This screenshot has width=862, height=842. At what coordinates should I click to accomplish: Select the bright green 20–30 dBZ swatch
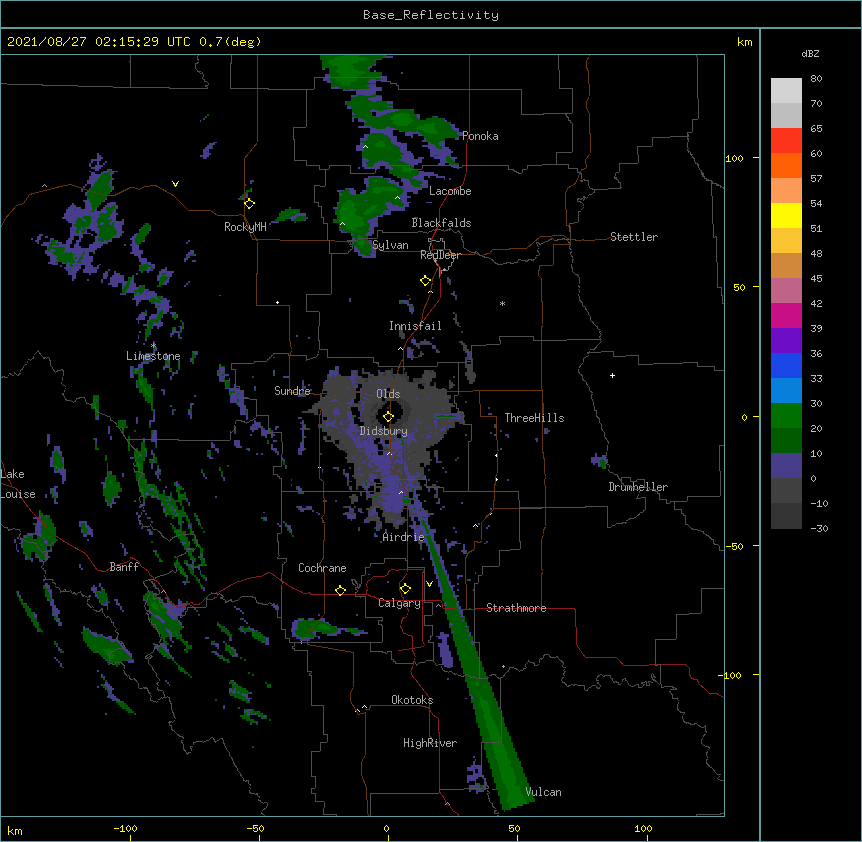[786, 416]
